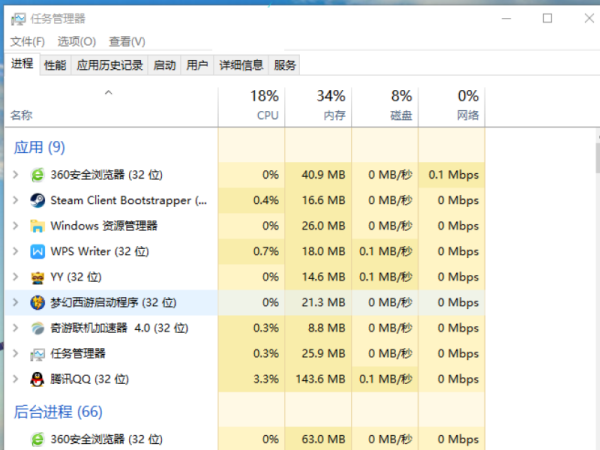Expand the Steam Client Bootstrapper row
This screenshot has height=450, width=600.
pos(15,201)
